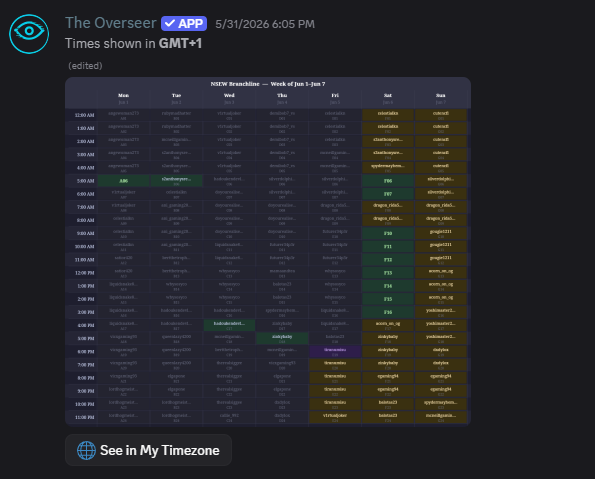Click the 8:00 PM time row label
The width and height of the screenshot is (595, 479).
85,378
